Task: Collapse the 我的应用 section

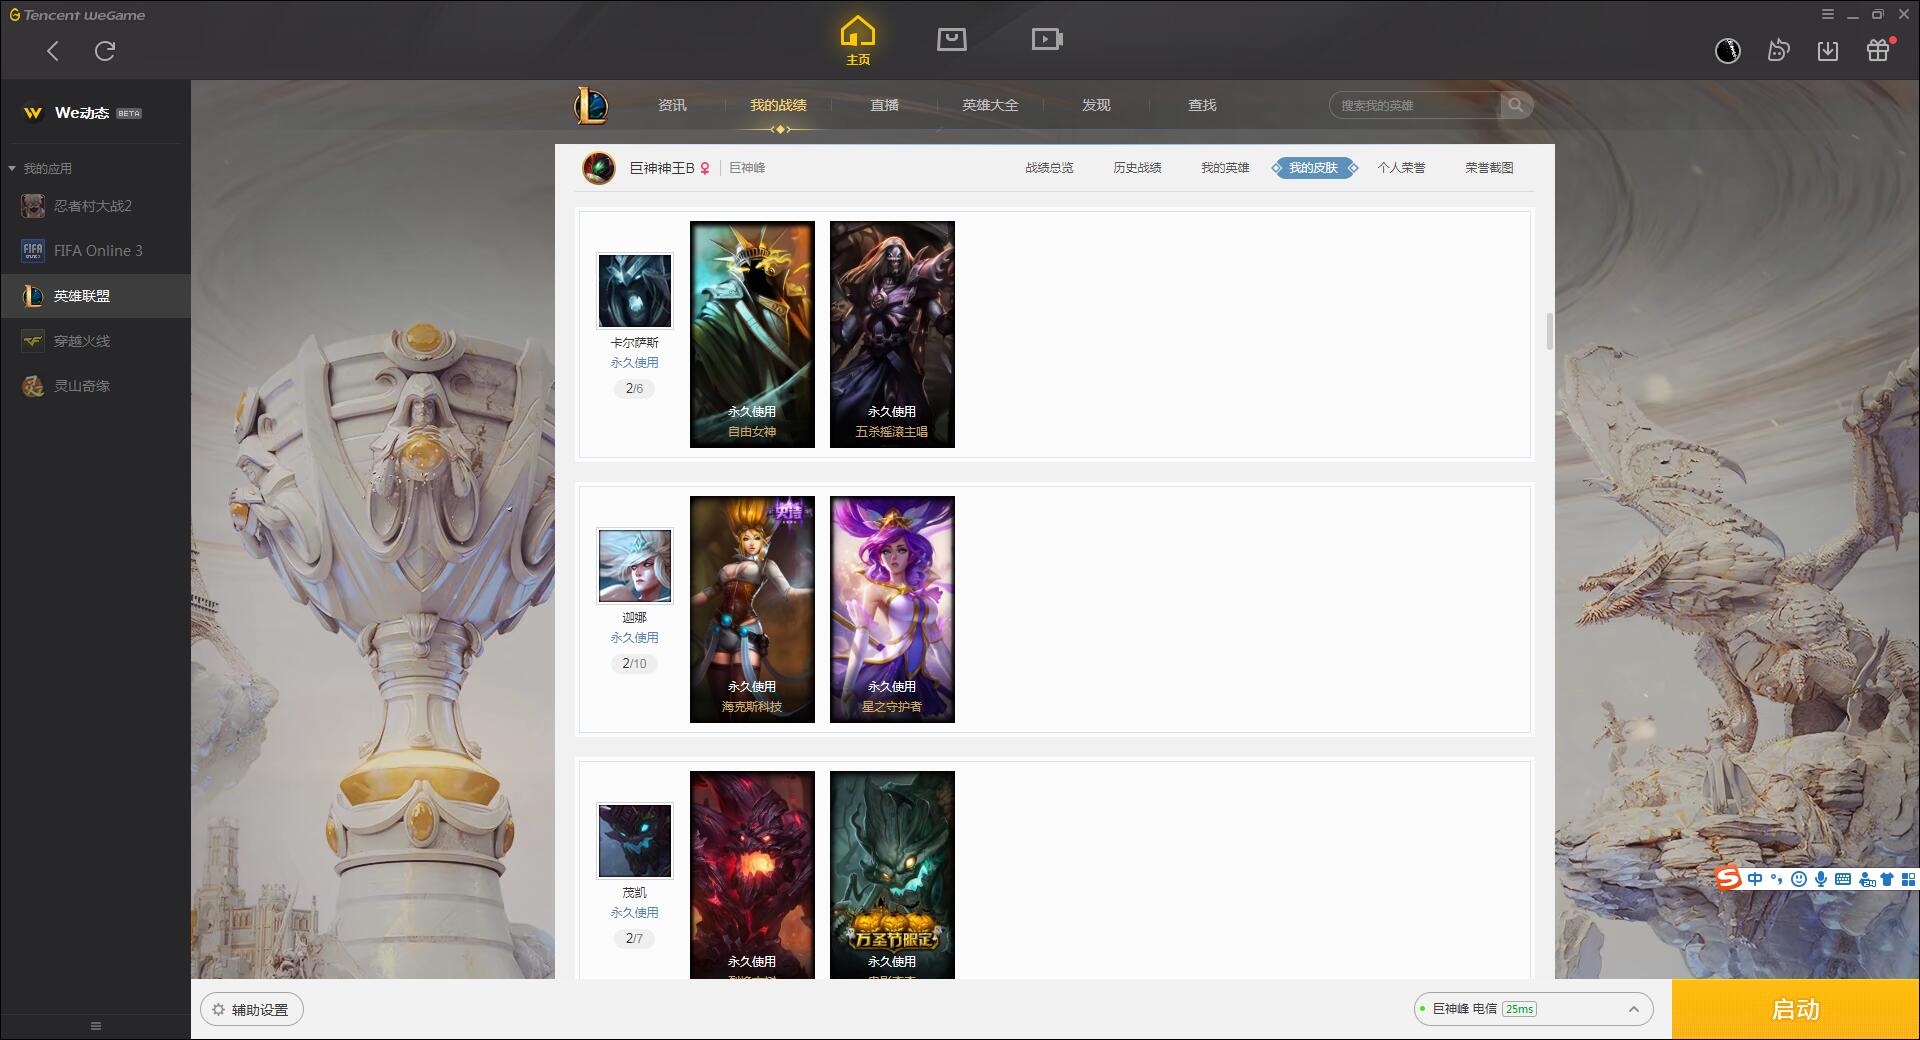Action: point(41,168)
